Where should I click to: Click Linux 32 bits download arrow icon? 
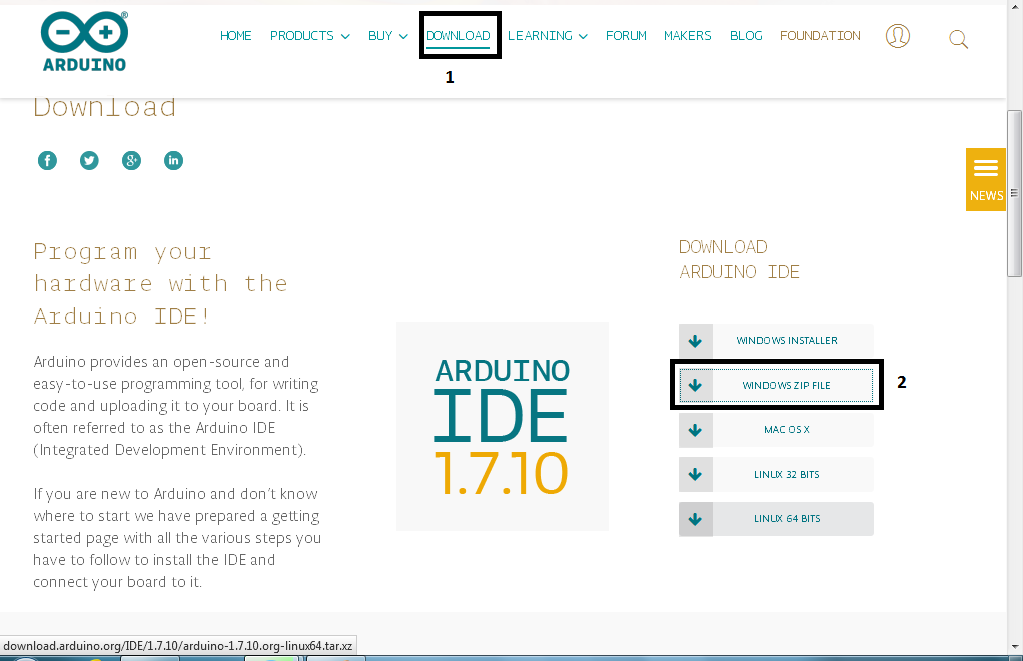(695, 474)
